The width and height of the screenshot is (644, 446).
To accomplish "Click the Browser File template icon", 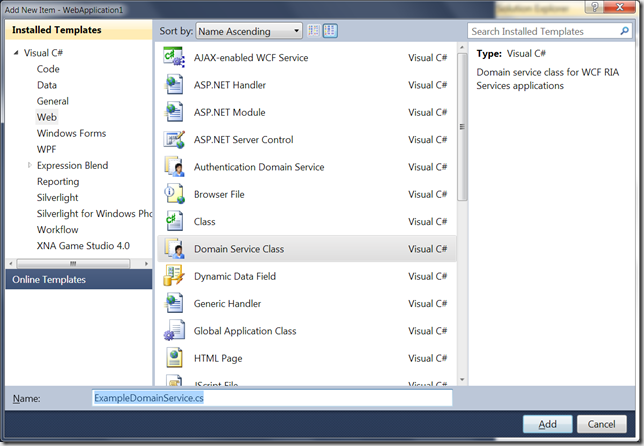I will click(x=174, y=194).
